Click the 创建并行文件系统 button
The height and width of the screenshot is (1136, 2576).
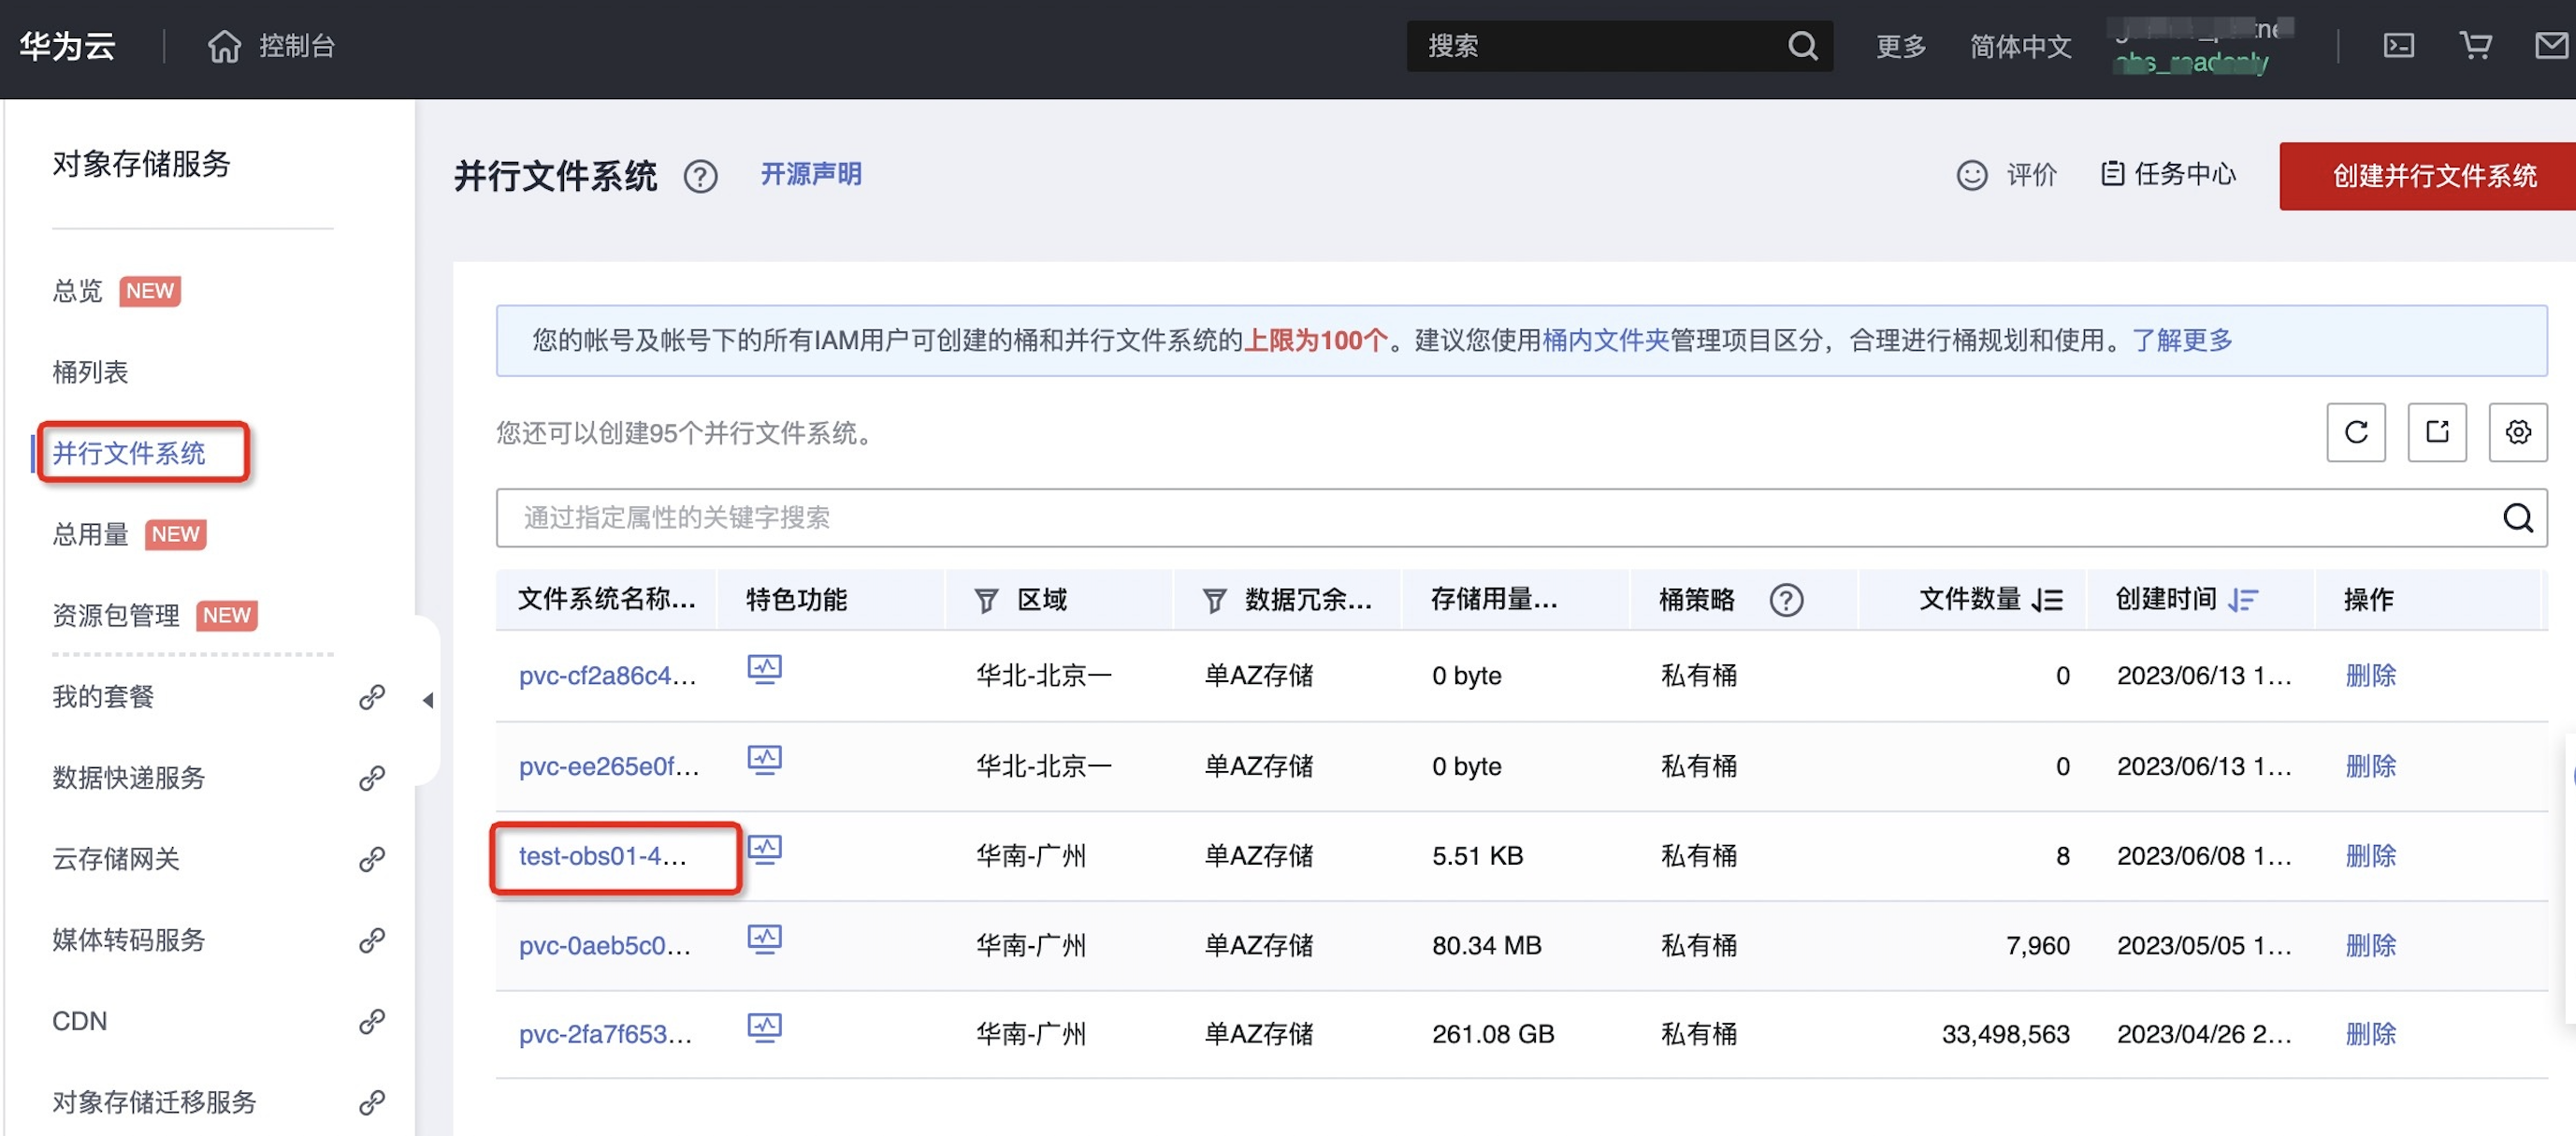2428,176
